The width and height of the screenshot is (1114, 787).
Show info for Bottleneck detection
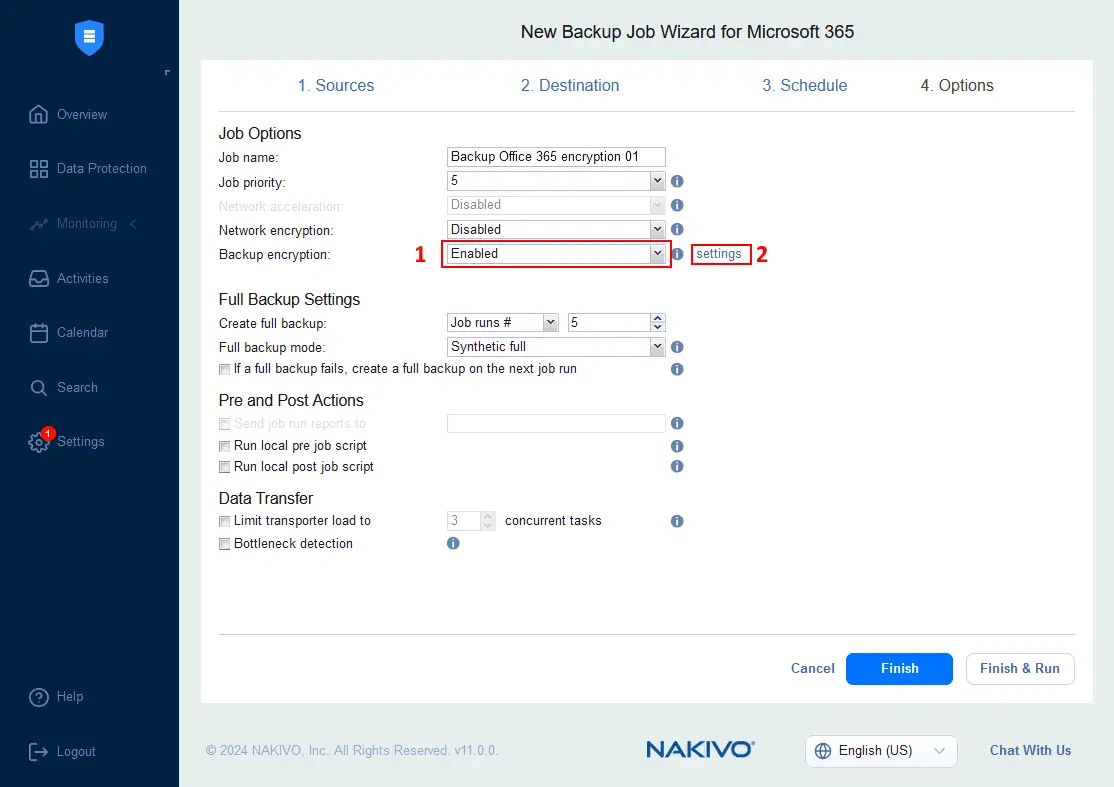click(453, 543)
